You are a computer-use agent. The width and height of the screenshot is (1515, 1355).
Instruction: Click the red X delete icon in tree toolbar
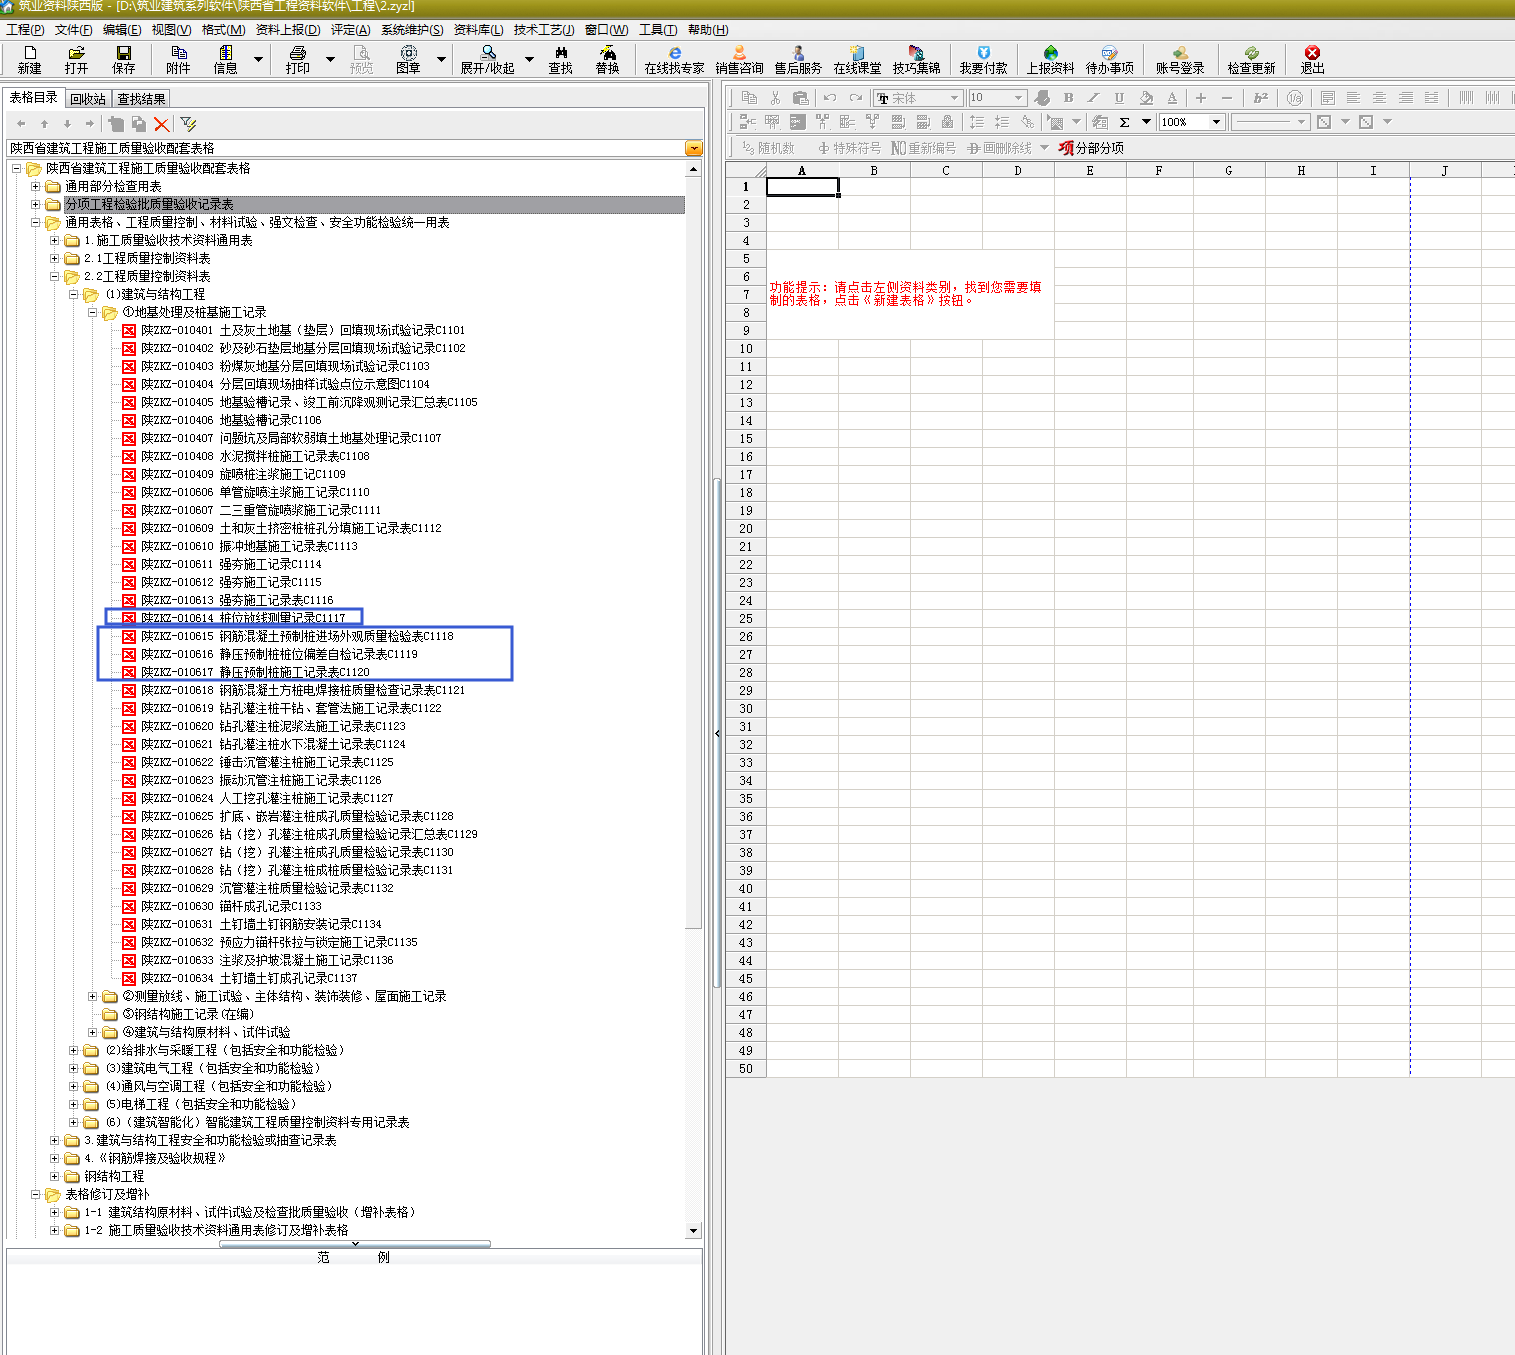coord(161,124)
